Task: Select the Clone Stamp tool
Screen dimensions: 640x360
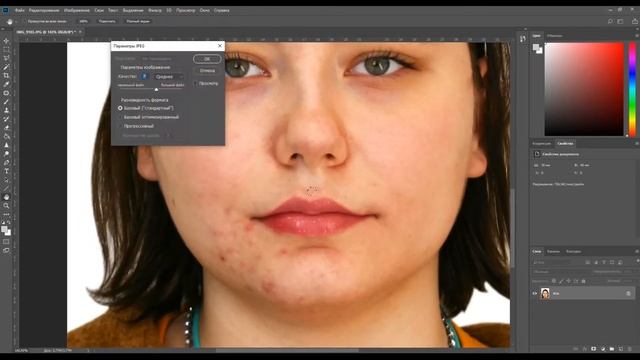Action: [6, 110]
